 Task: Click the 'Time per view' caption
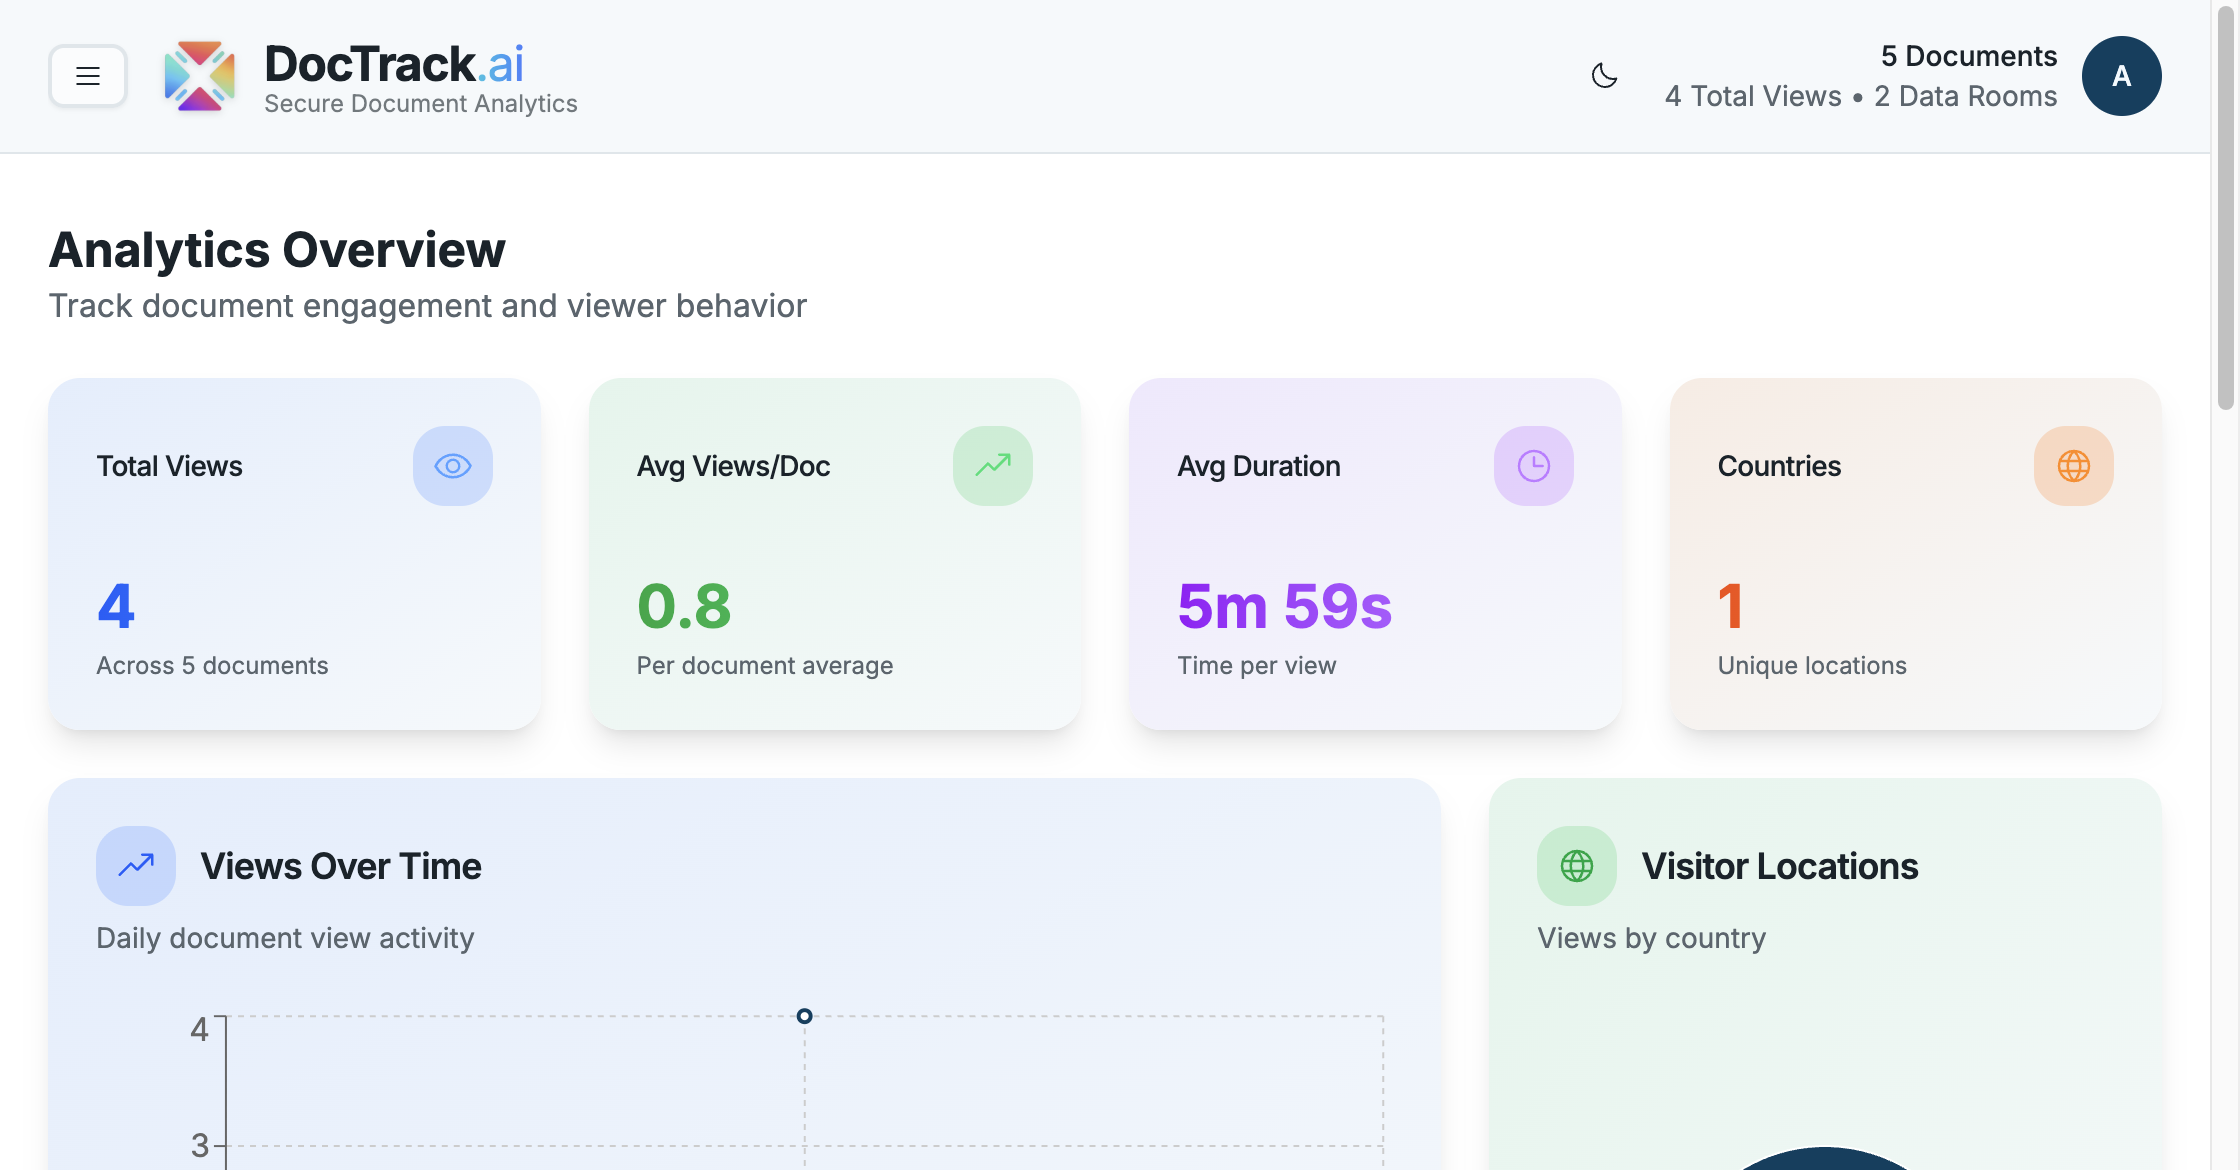(1257, 666)
